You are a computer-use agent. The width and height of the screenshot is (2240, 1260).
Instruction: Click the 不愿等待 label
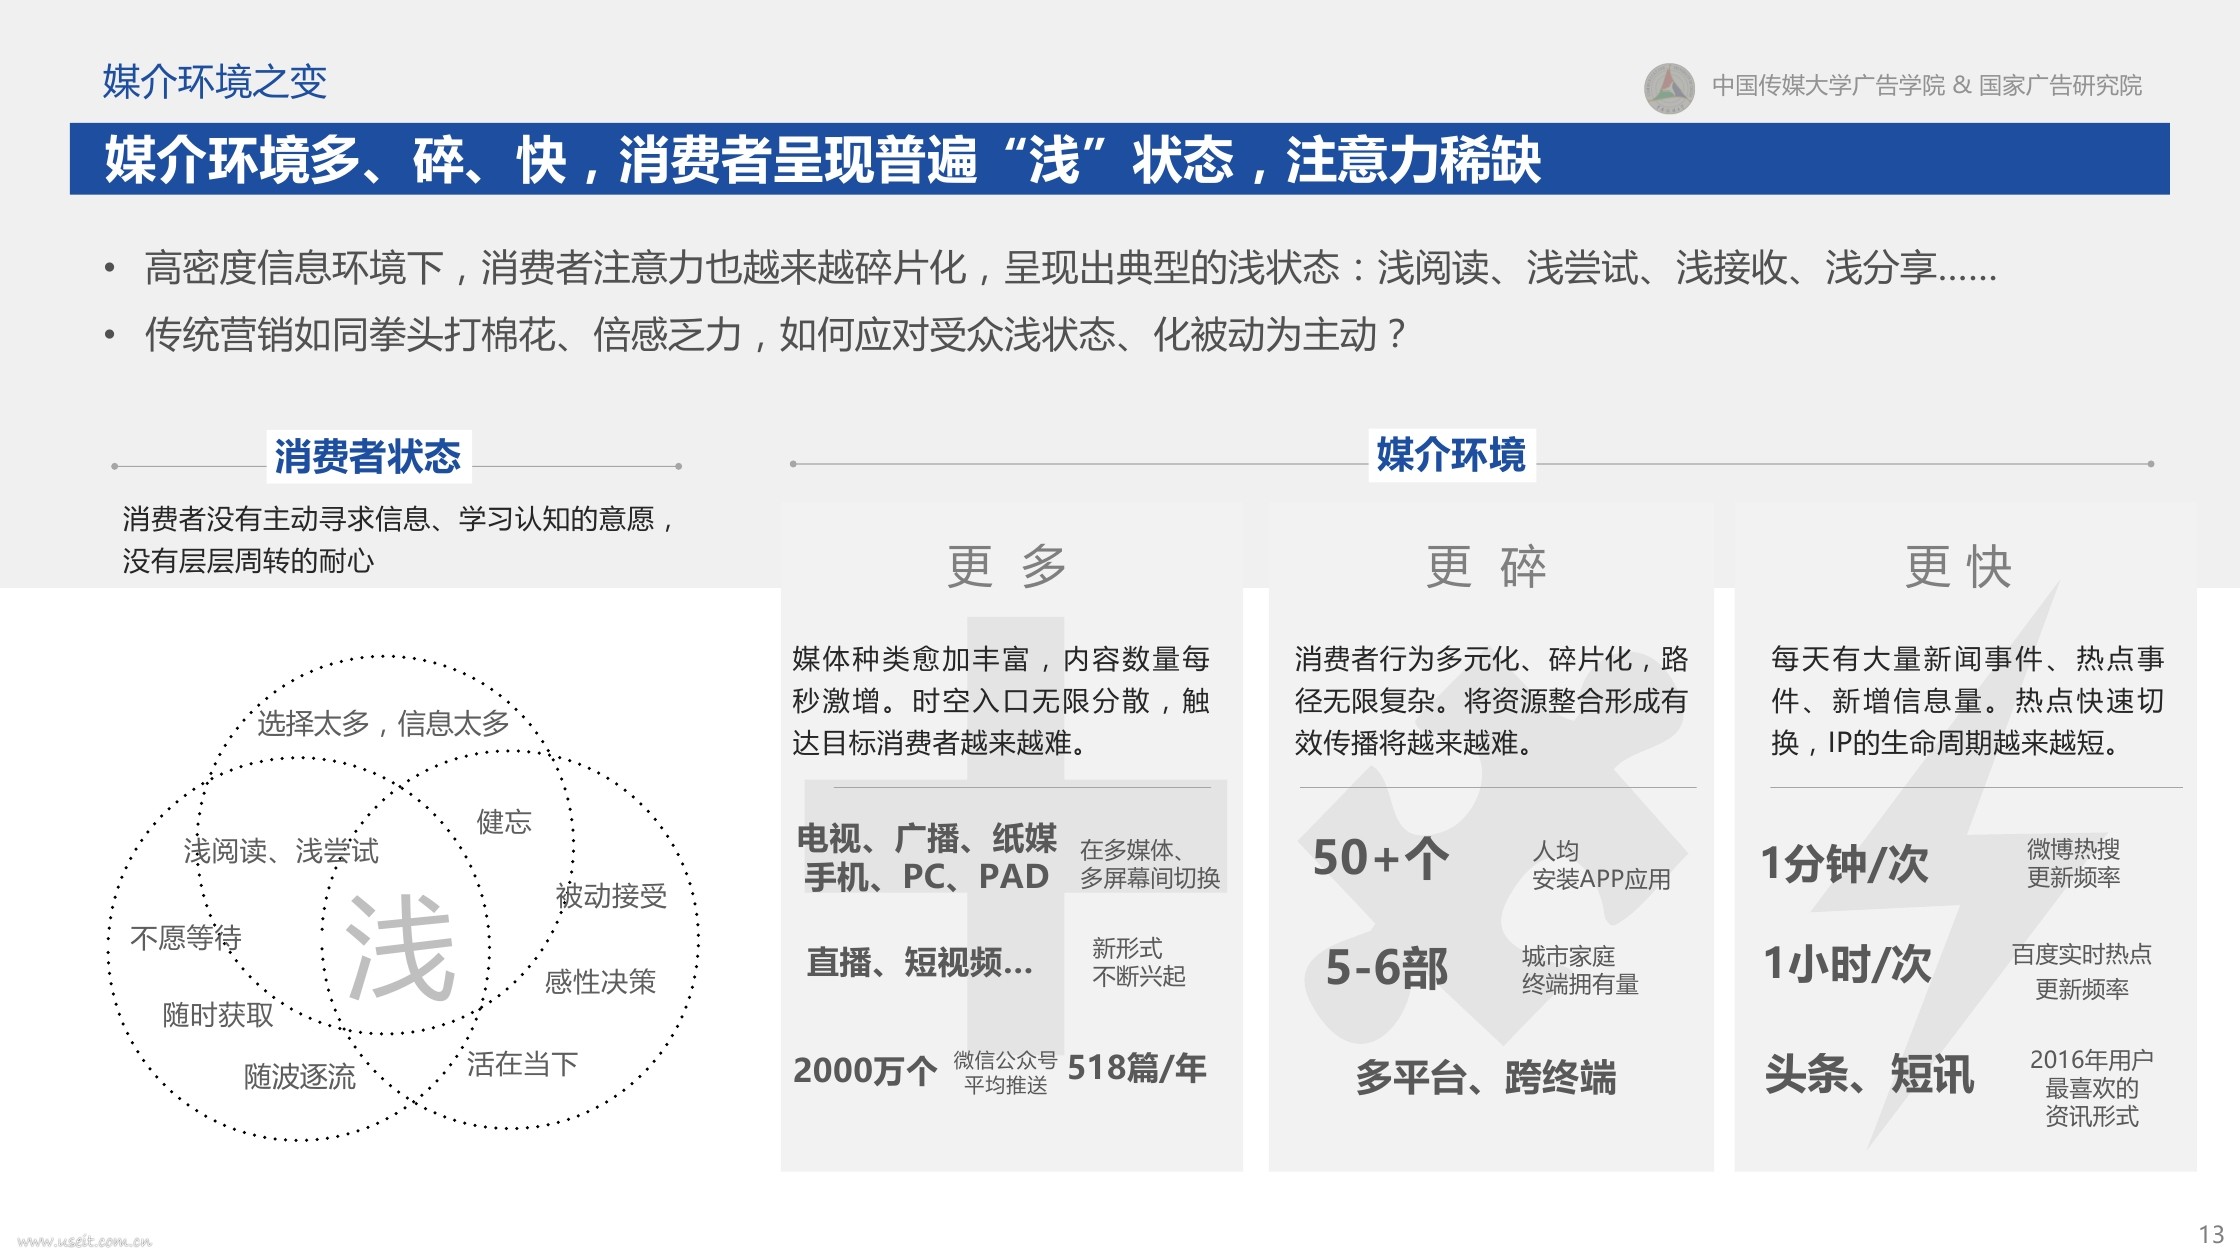pos(186,938)
